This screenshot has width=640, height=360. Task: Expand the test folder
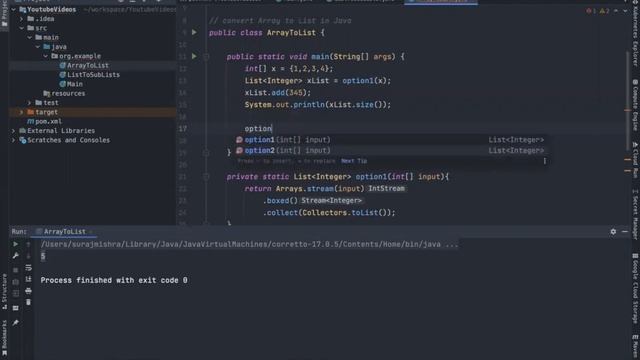(x=30, y=103)
